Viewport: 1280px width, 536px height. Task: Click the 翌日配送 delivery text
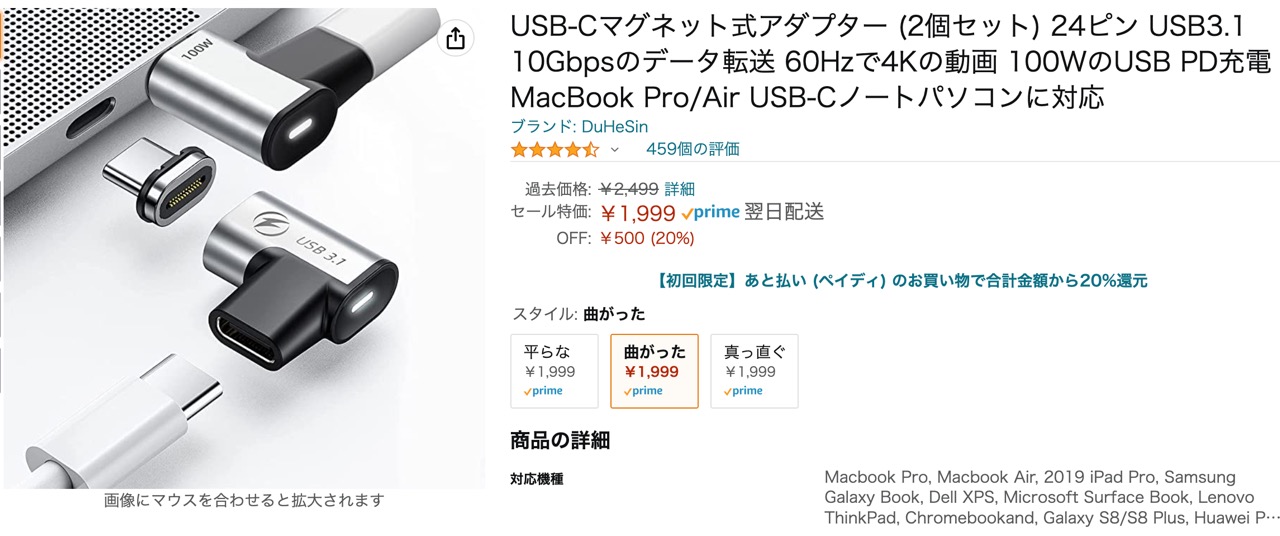pos(785,212)
